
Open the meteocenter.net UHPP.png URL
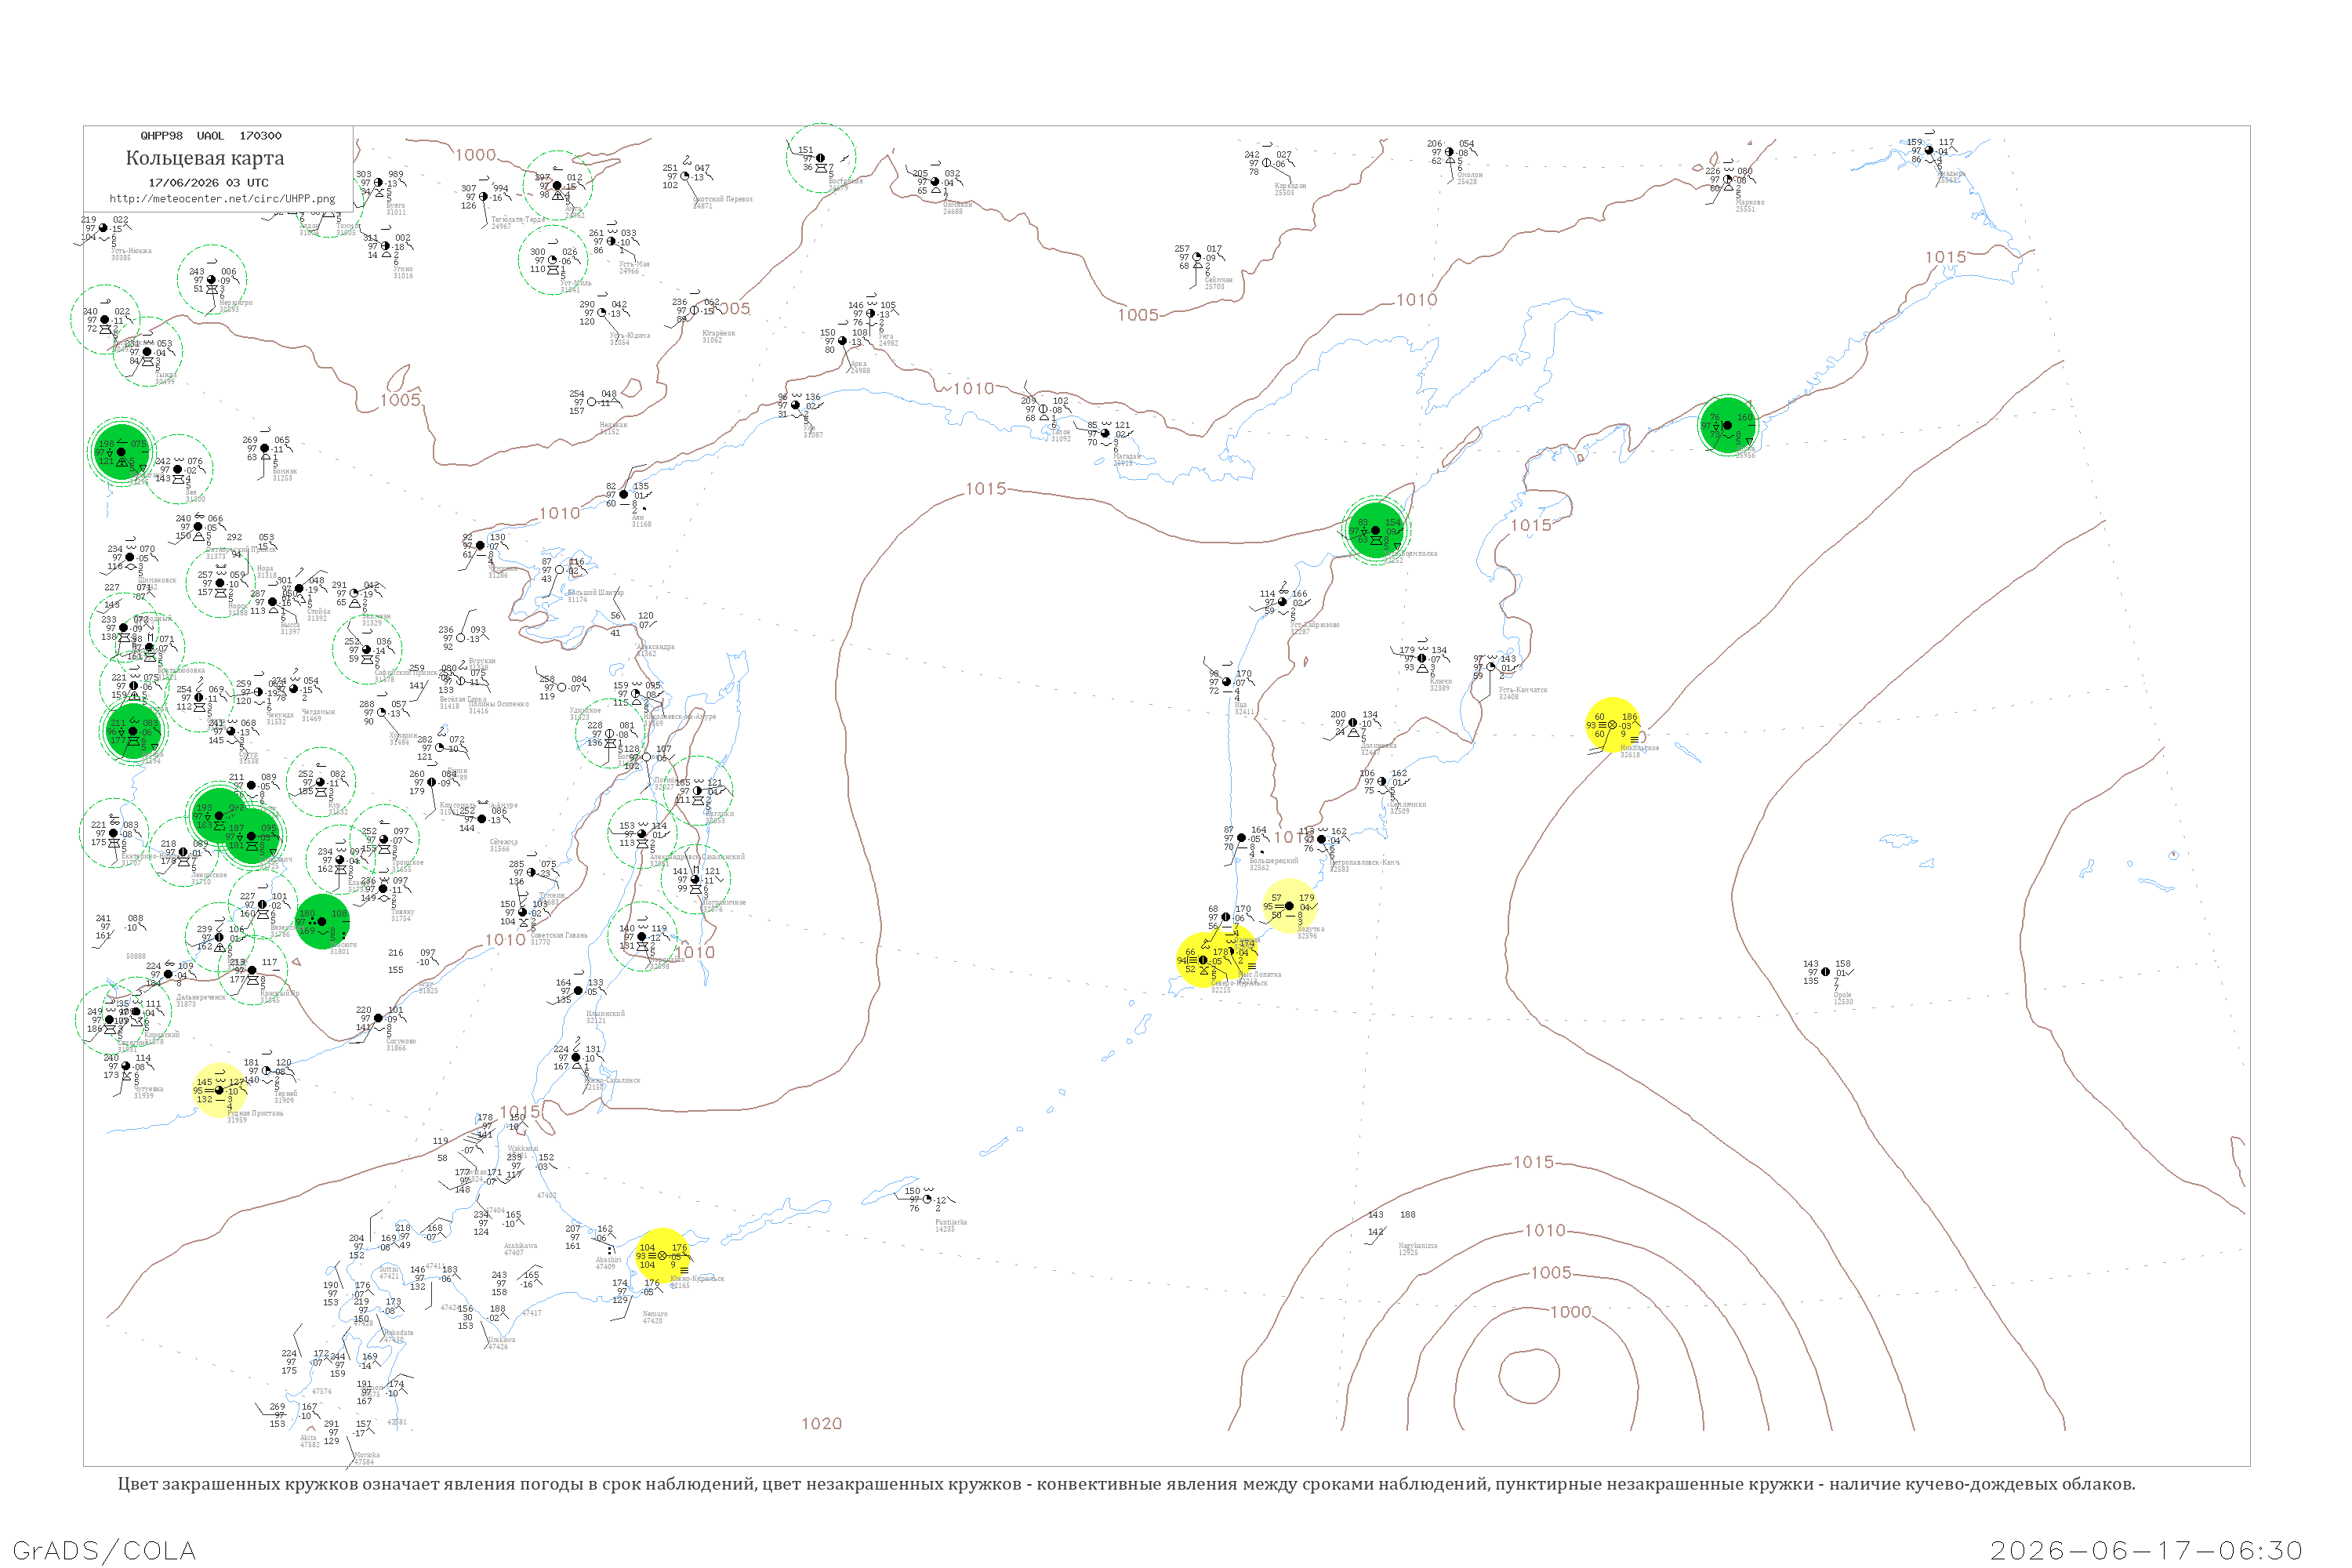(x=222, y=199)
